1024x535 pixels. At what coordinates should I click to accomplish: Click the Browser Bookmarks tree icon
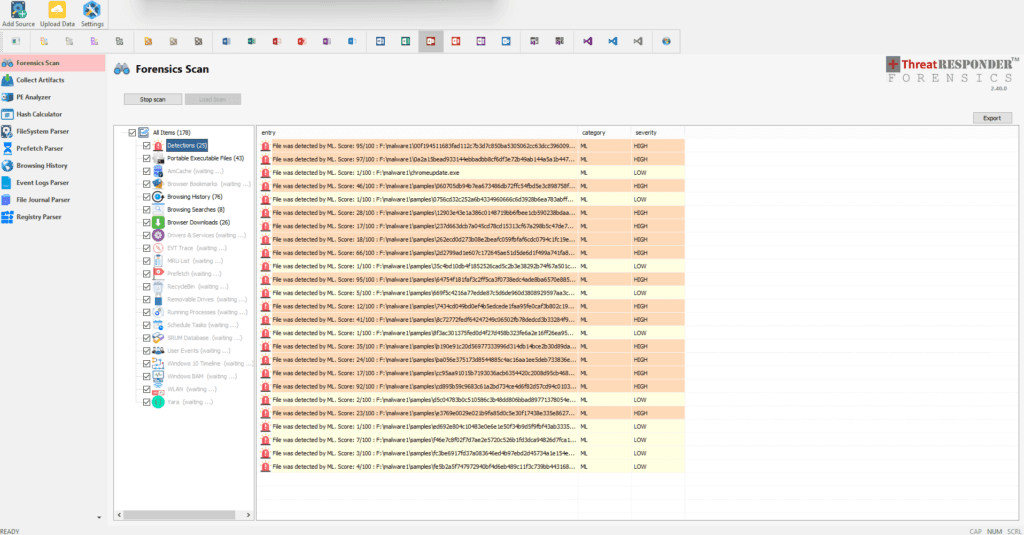tap(158, 184)
